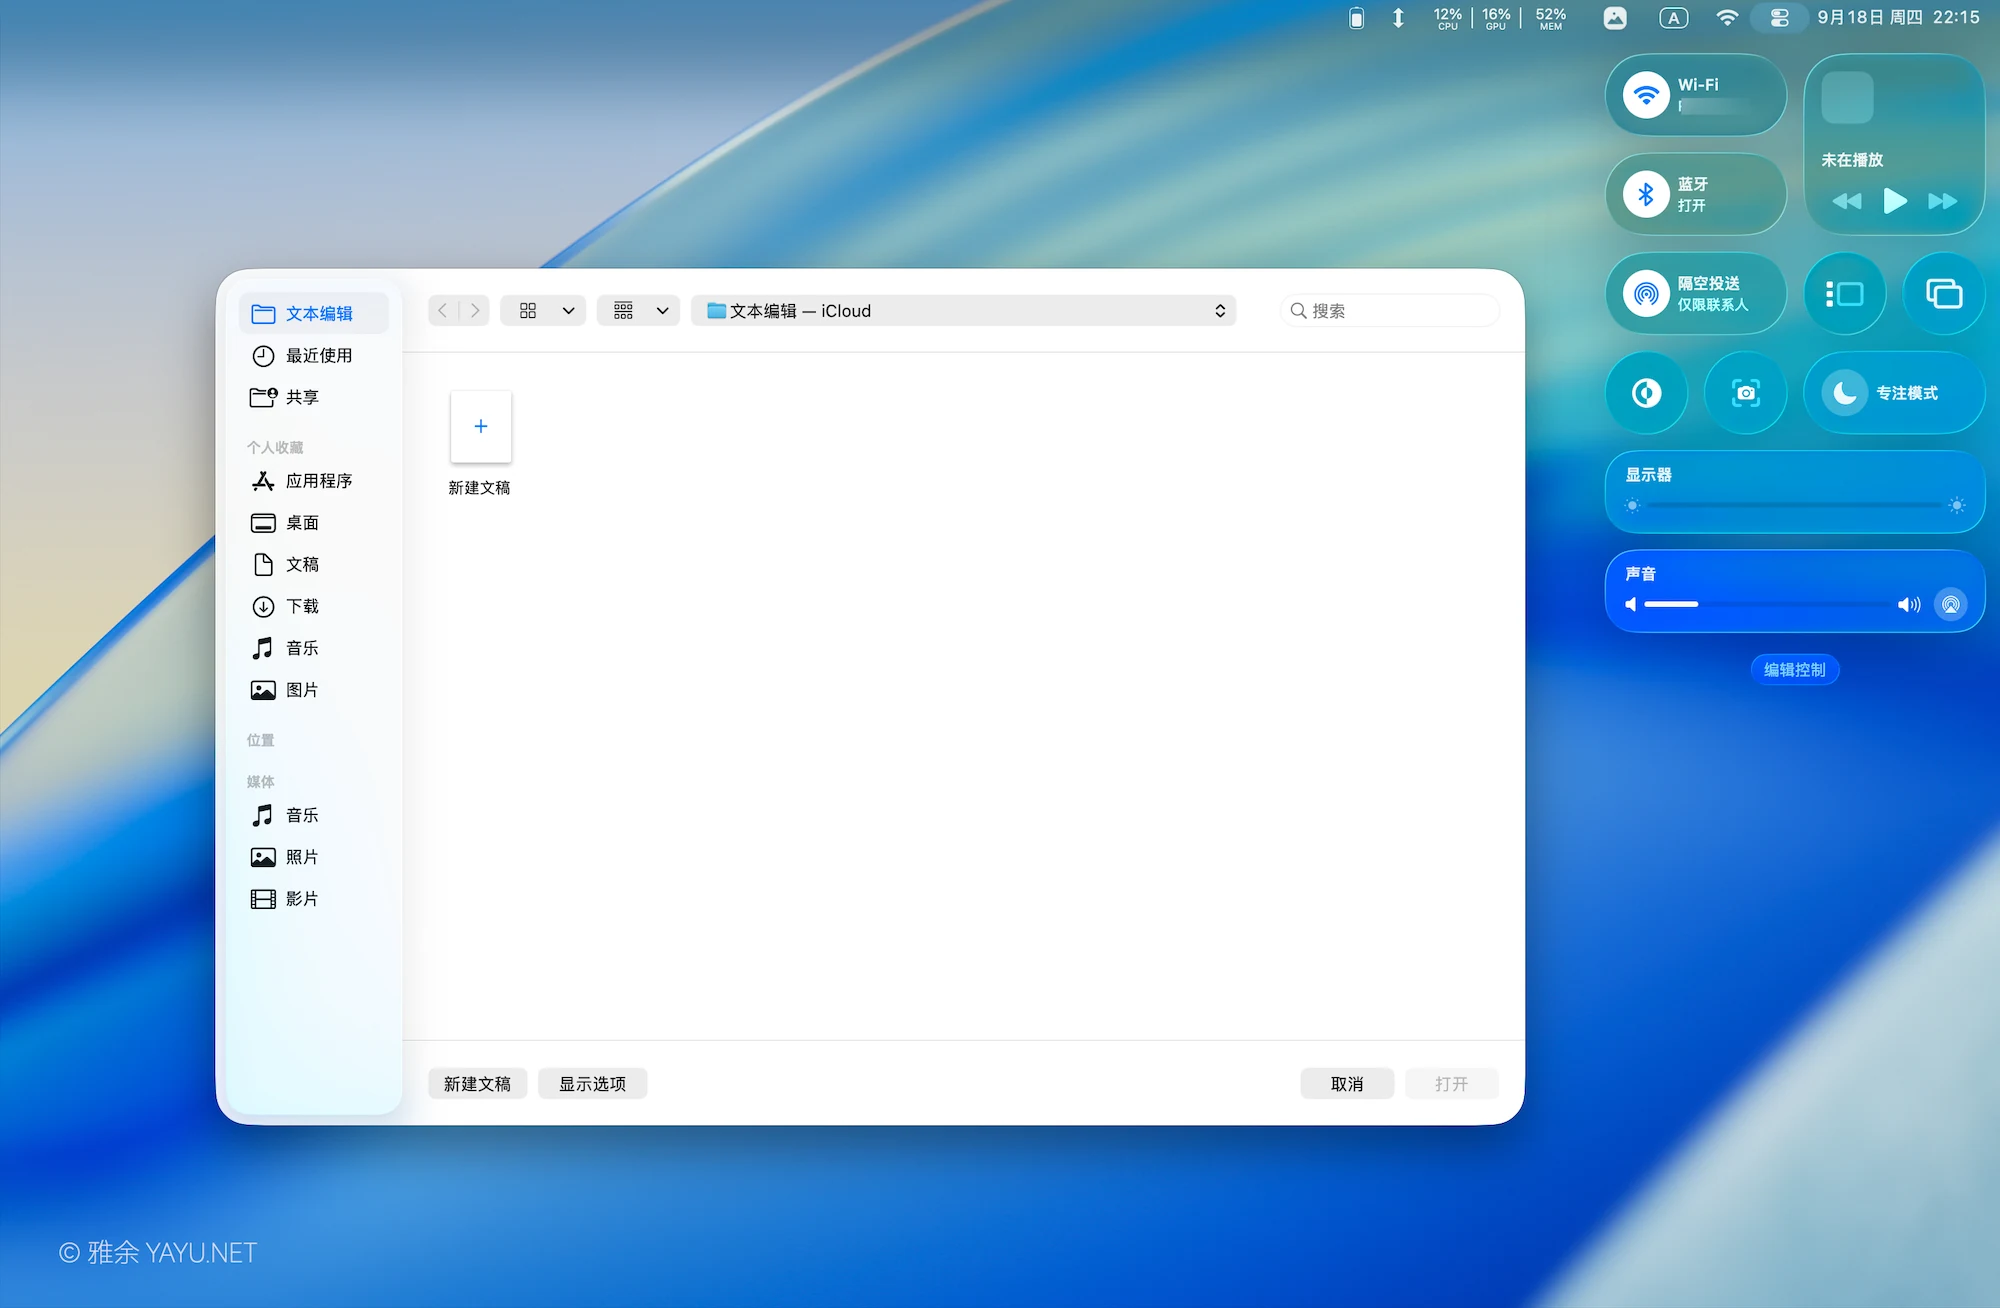The image size is (2000, 1308).
Task: Click the round half-filled circle control
Action: click(x=1646, y=393)
